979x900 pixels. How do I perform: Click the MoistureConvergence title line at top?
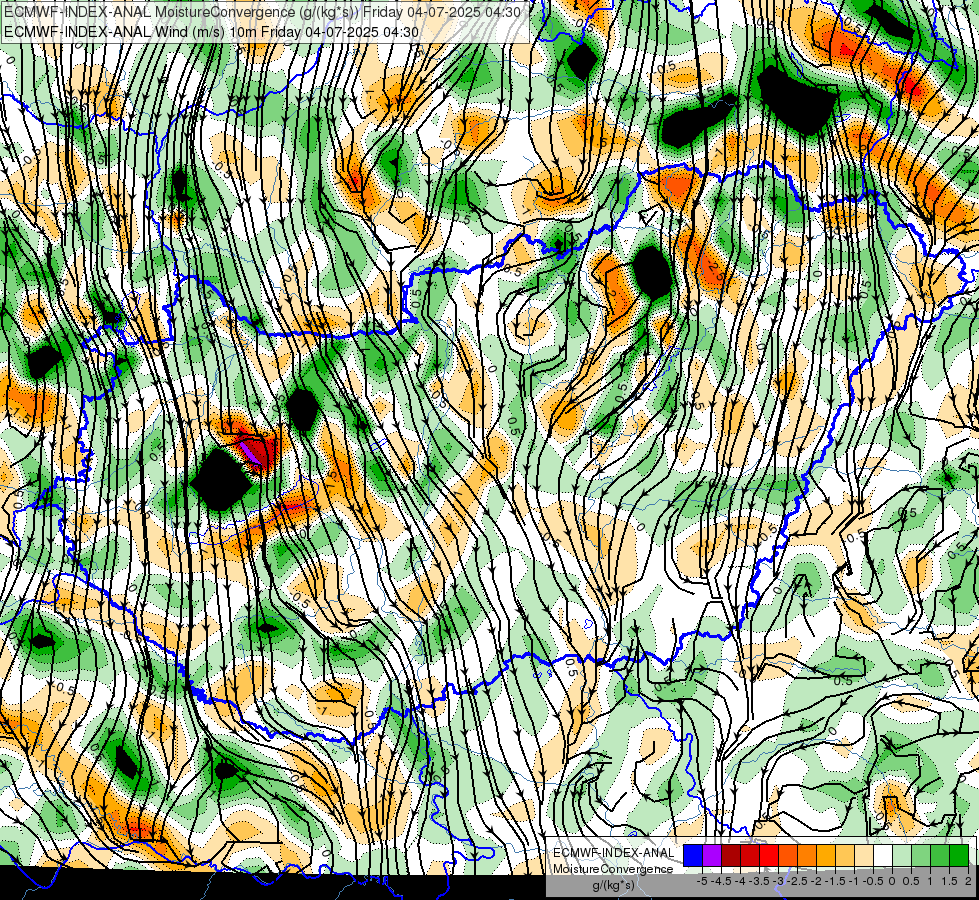point(262,12)
